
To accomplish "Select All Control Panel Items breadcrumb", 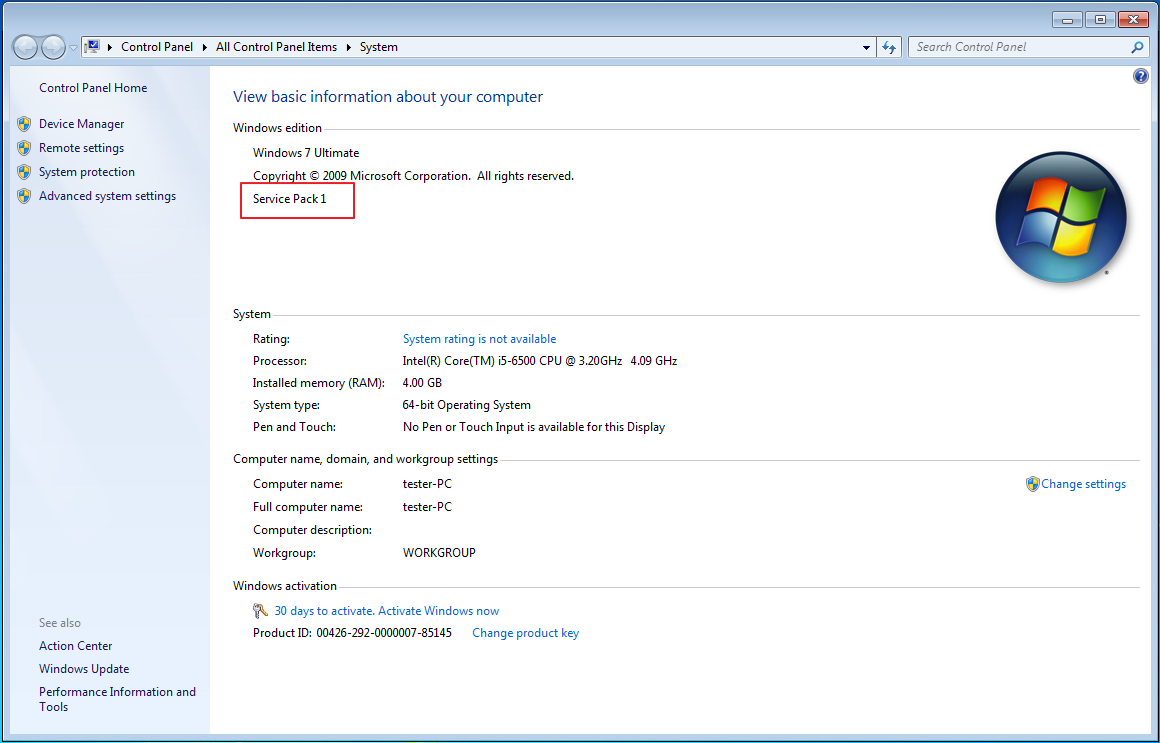I will [x=276, y=47].
